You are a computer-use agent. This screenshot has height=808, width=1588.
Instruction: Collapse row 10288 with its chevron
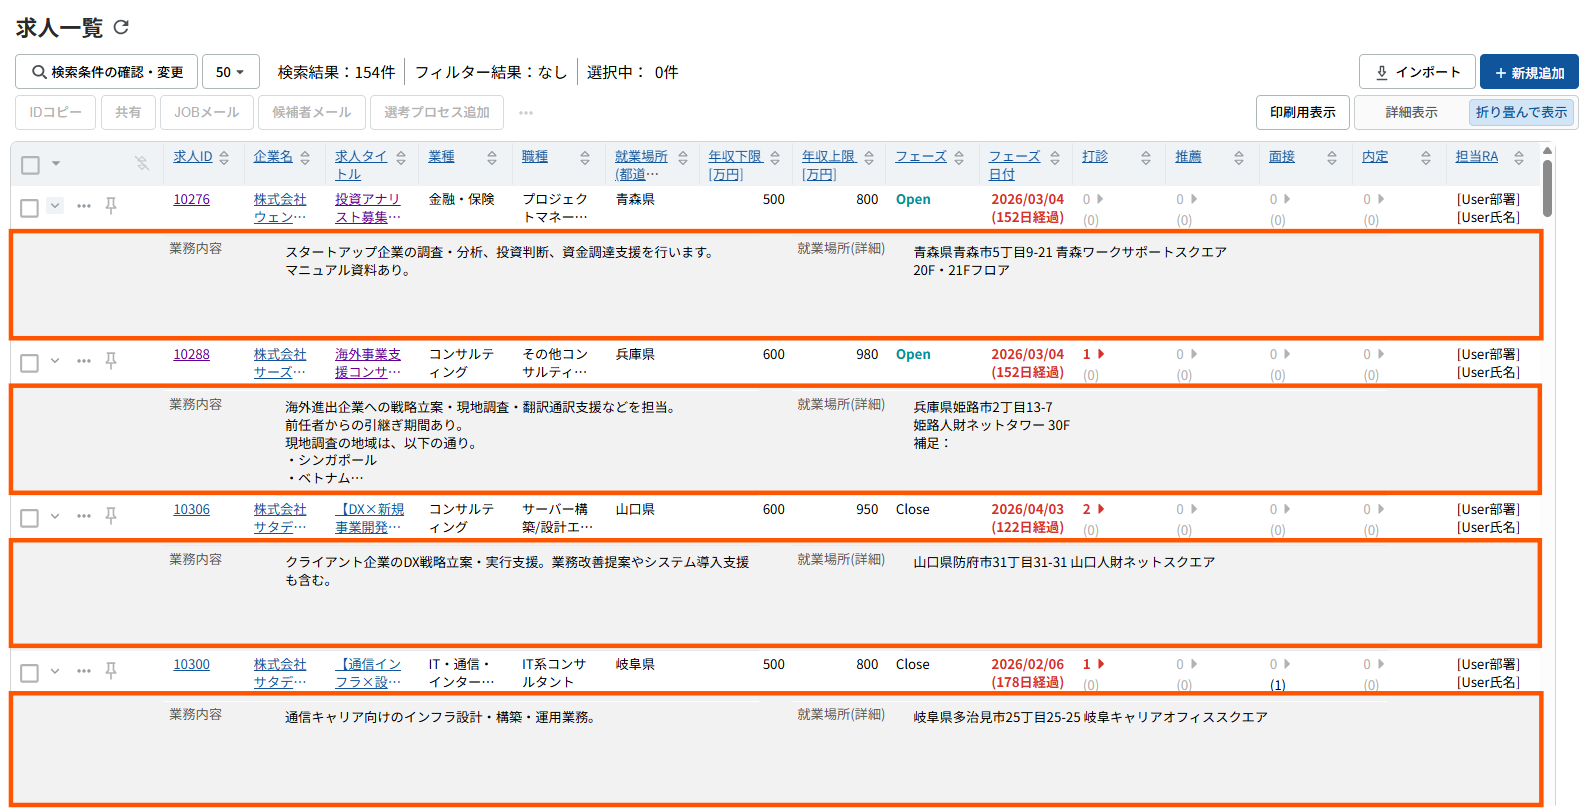click(55, 360)
